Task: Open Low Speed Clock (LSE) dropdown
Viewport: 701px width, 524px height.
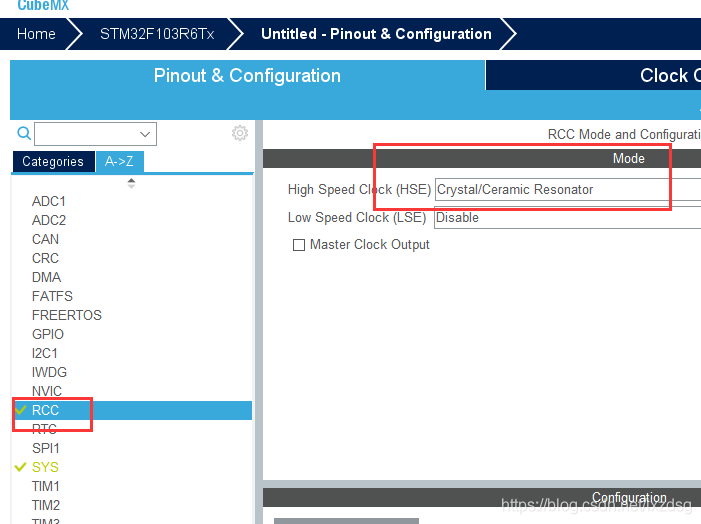Action: 568,217
